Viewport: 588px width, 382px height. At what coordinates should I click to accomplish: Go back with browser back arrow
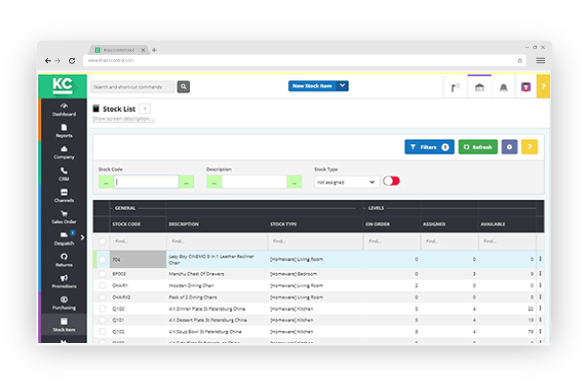coord(48,60)
